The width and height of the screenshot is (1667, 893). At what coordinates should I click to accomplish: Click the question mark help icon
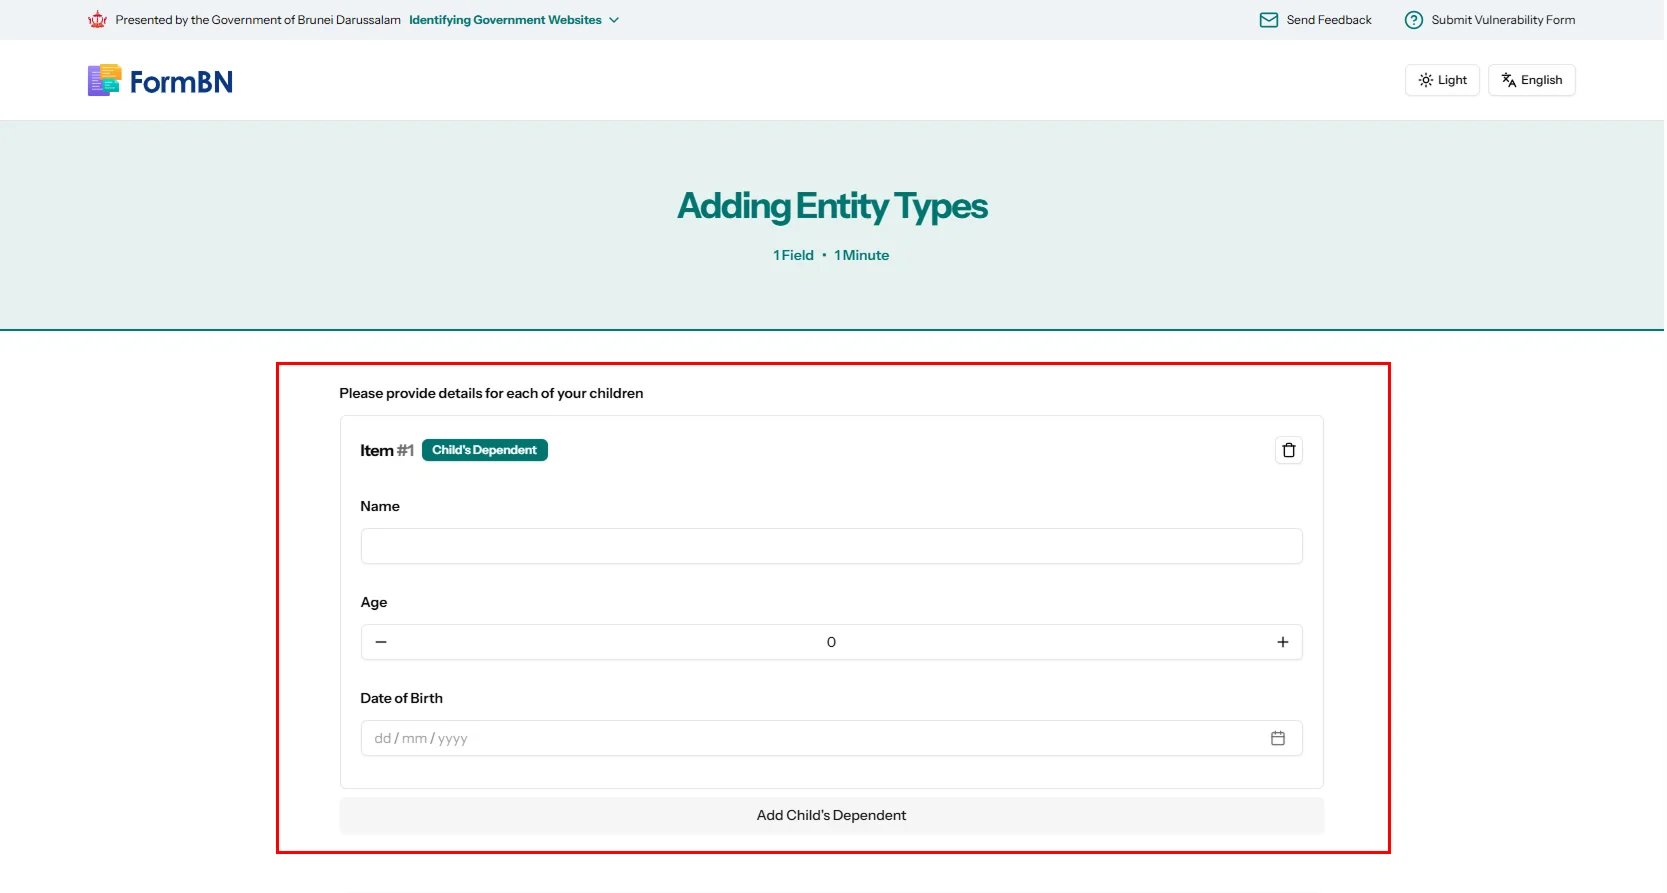[x=1413, y=20]
